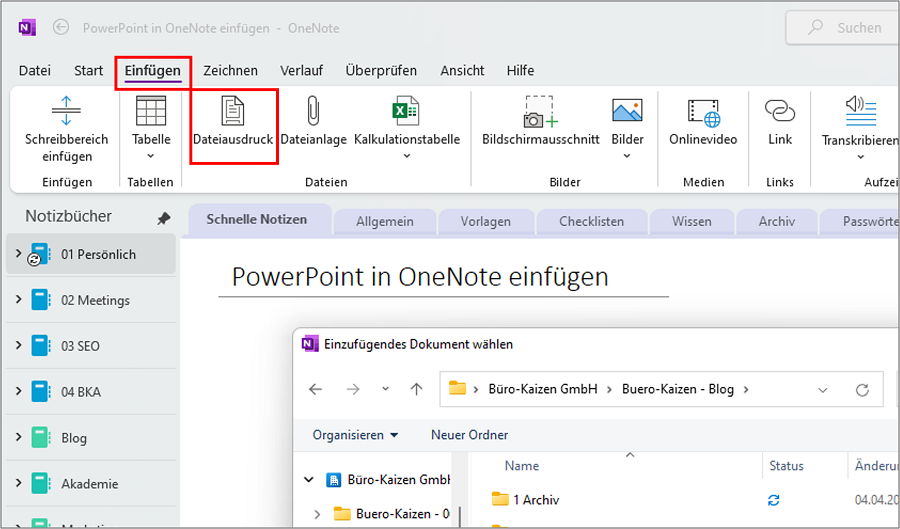Open the Tabelle dropdown arrow
This screenshot has height=529, width=900.
151,156
